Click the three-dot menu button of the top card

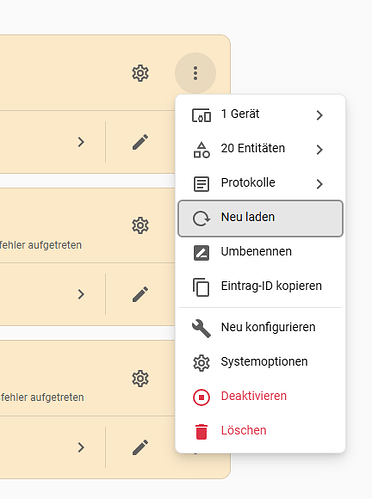tap(195, 73)
